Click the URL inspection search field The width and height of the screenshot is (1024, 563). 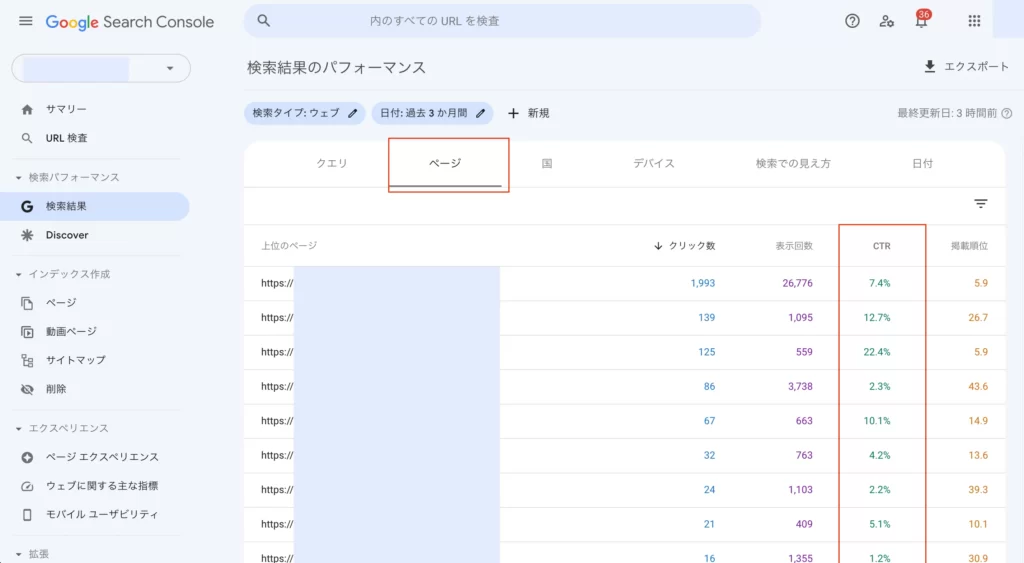coord(502,21)
